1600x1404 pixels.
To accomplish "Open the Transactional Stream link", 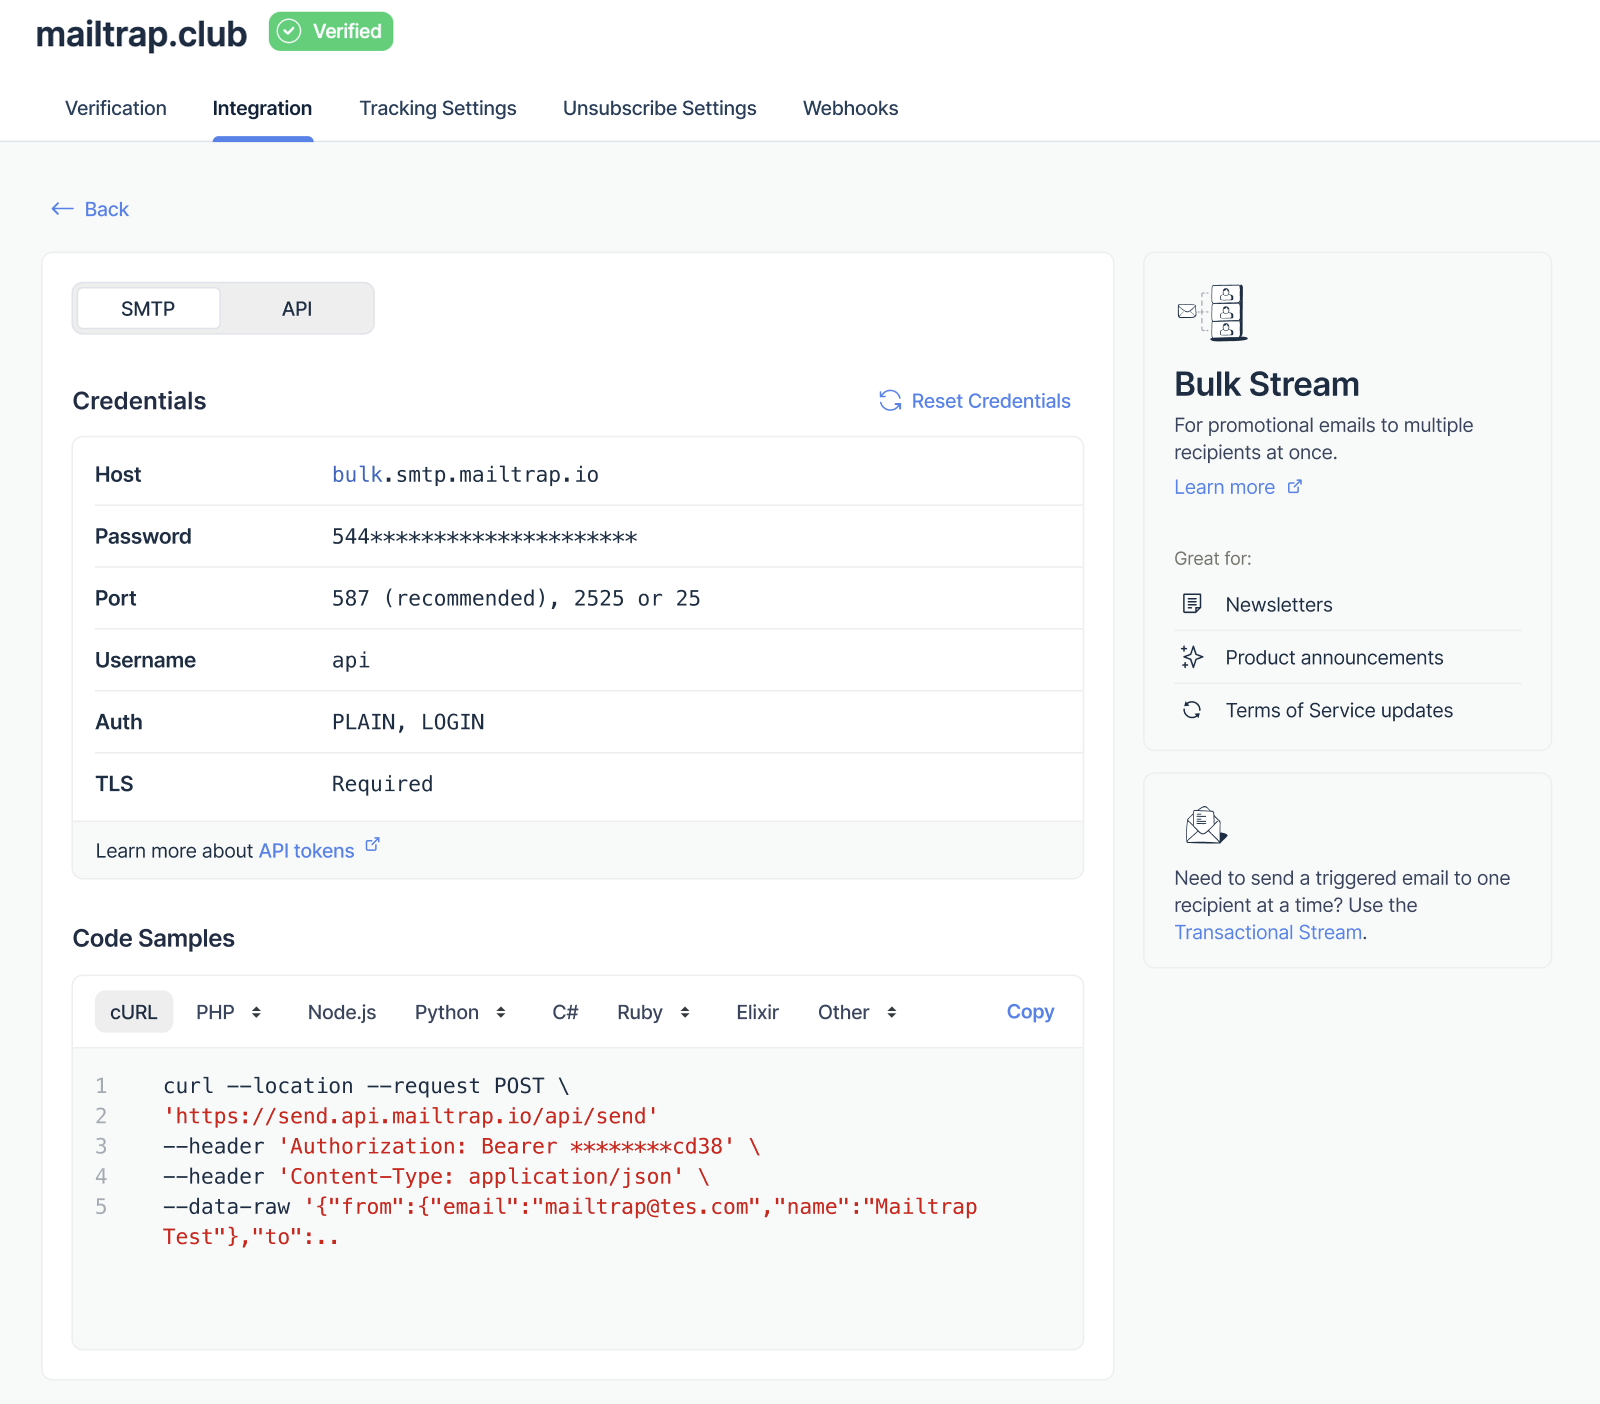I will 1267,932.
